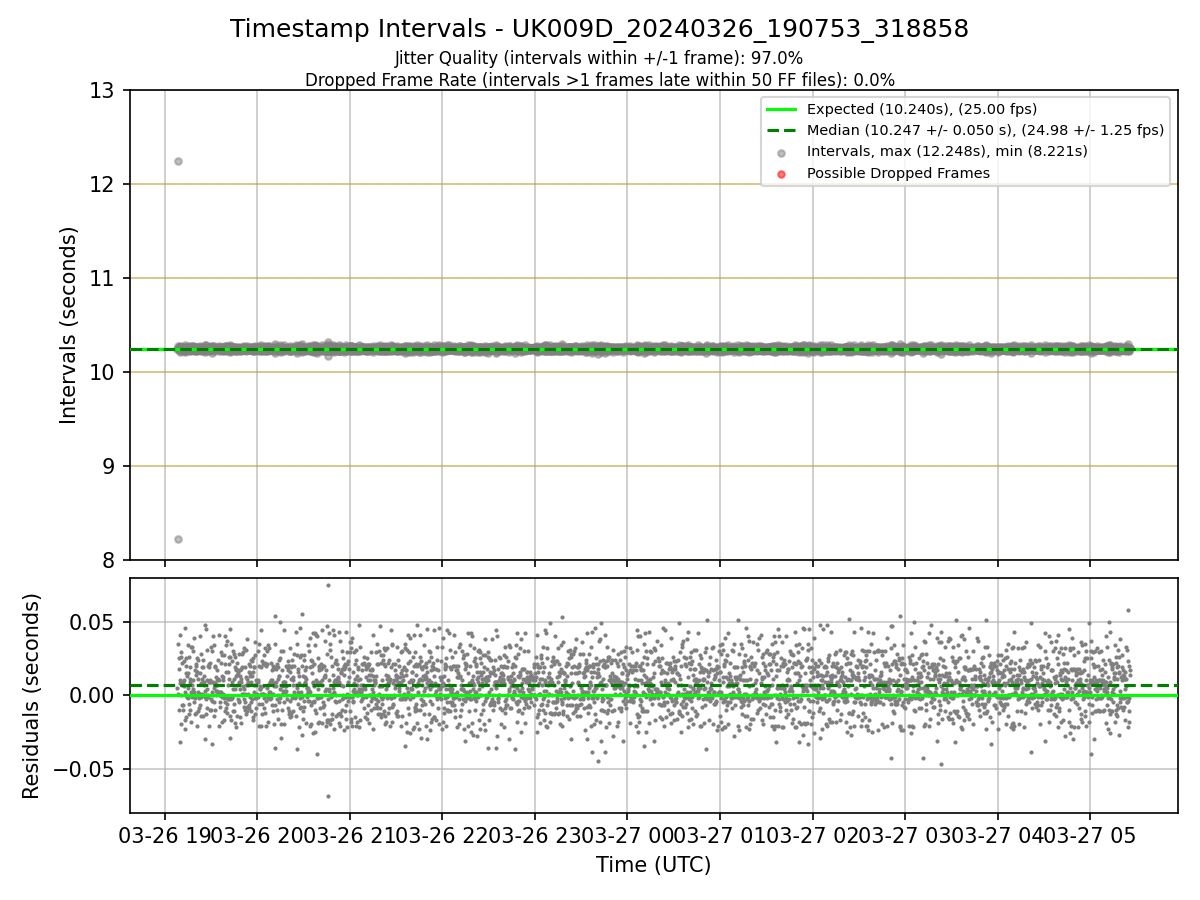This screenshot has height=900, width=1200.
Task: Click the plot title 'Timestamp Intervals - UK009D_20240326_190753_318858'
Action: 599,29
